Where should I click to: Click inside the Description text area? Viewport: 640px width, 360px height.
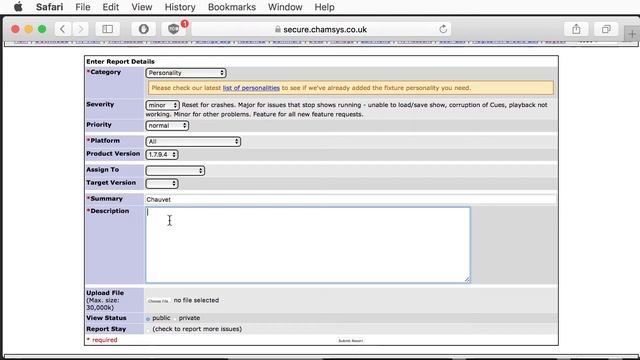coord(308,245)
